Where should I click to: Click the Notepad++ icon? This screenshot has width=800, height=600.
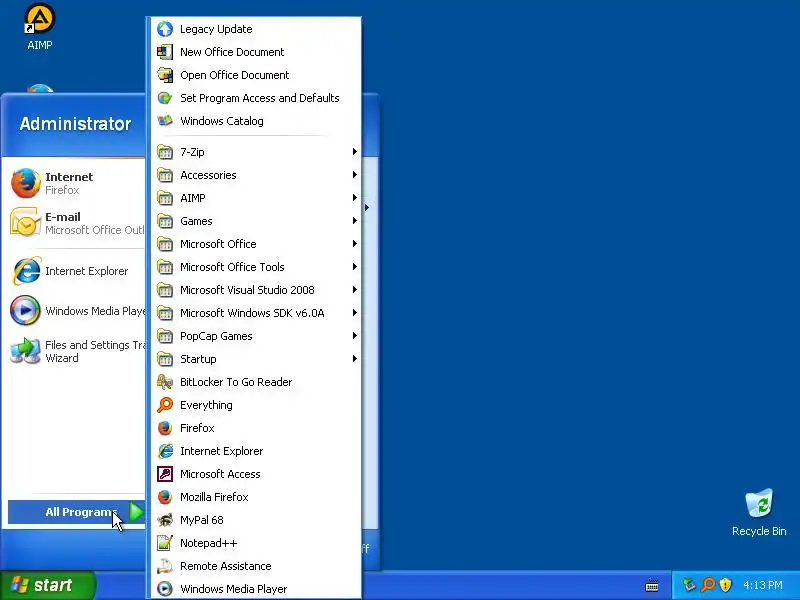point(165,543)
